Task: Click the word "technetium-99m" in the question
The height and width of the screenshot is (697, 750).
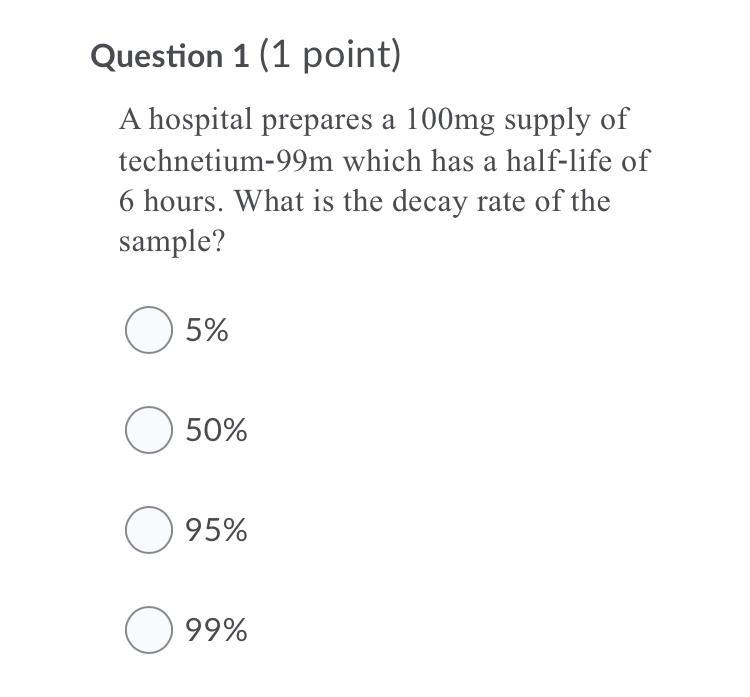Action: pos(226,161)
